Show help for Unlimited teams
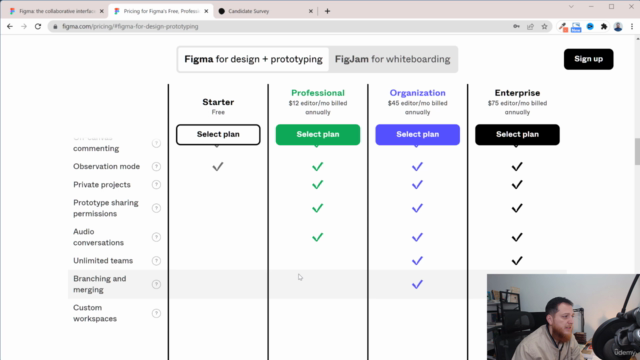This screenshot has width=640, height=360. [x=156, y=261]
